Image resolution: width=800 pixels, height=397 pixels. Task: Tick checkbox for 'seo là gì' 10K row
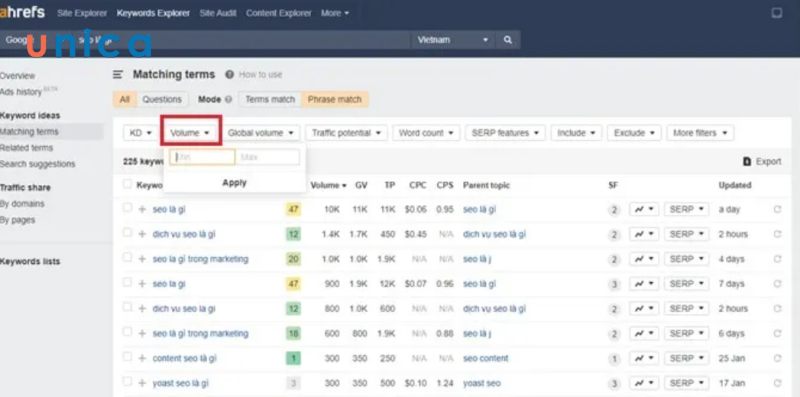pyautogui.click(x=127, y=208)
